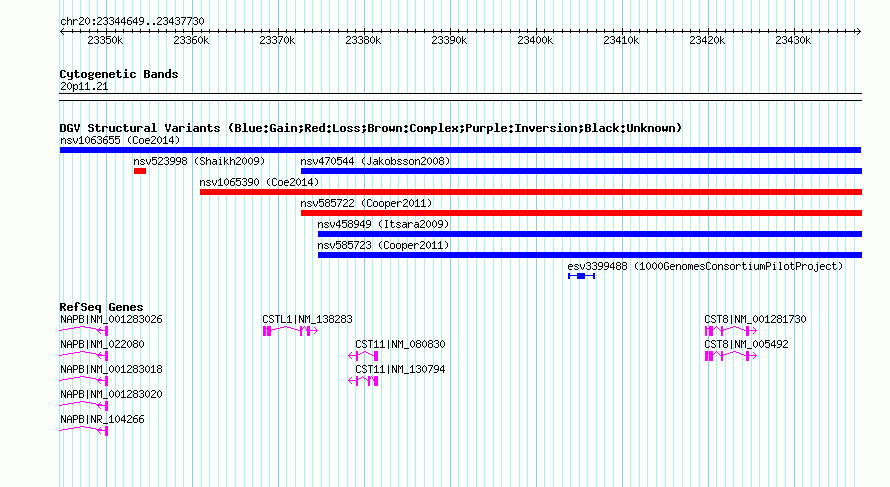The image size is (890, 487).
Task: Click the 23350k ruler tick label
Action: pos(105,41)
